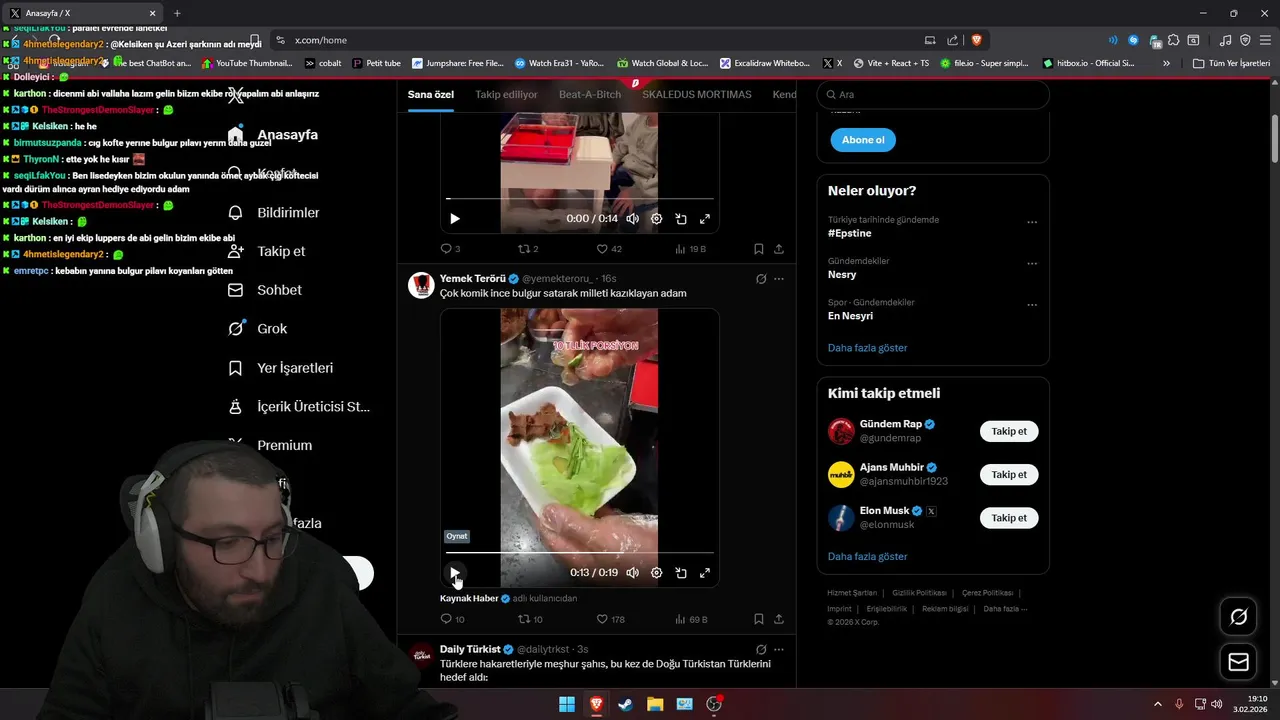Go fullscreen on the 0:13 / 0:19 video
Screen dimensions: 1280x720
coord(705,573)
